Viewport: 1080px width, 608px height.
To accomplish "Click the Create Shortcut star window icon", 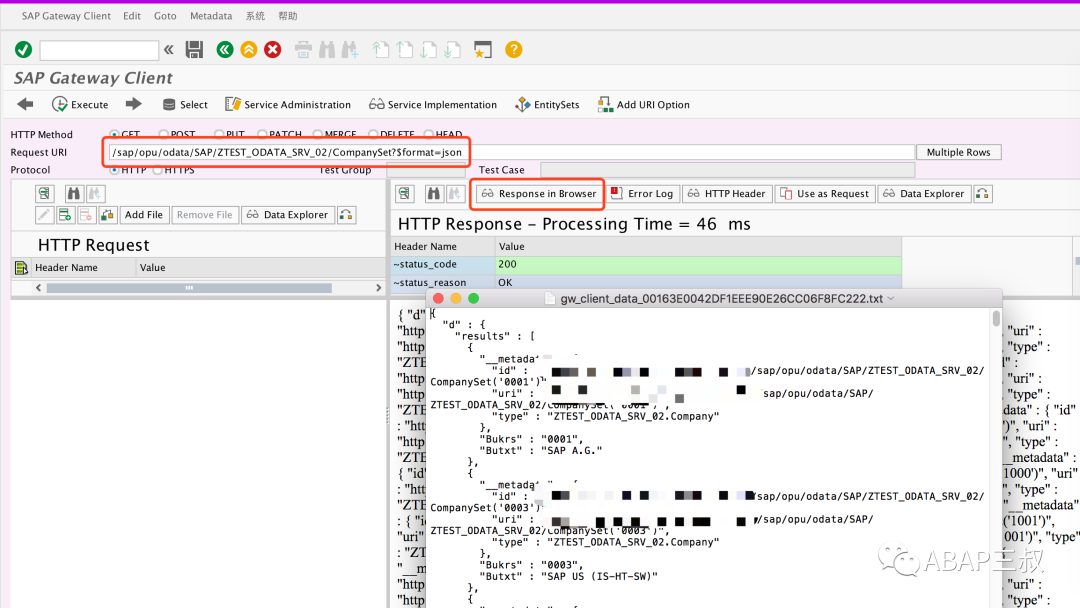I will click(x=483, y=50).
